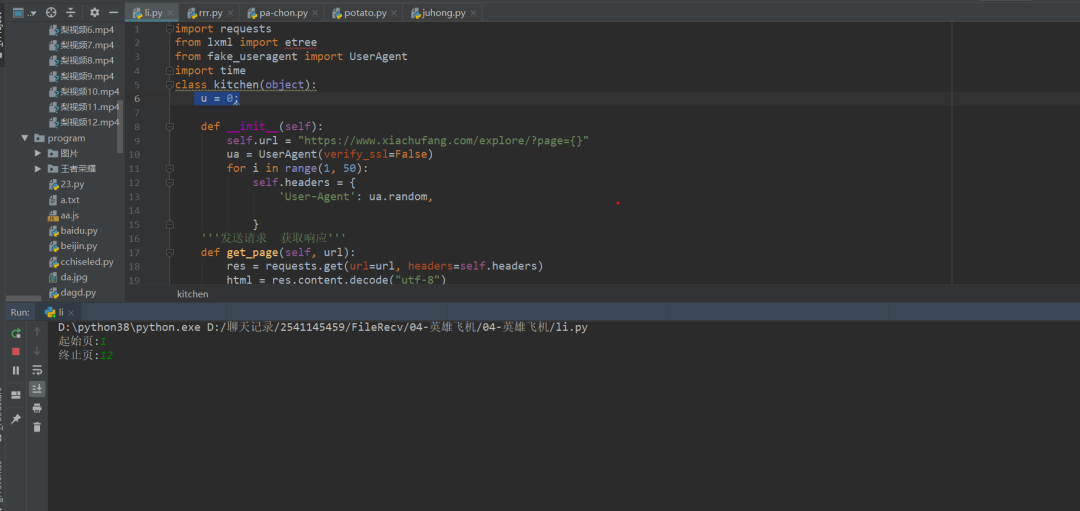Close the rrr.py editor tab

230,13
